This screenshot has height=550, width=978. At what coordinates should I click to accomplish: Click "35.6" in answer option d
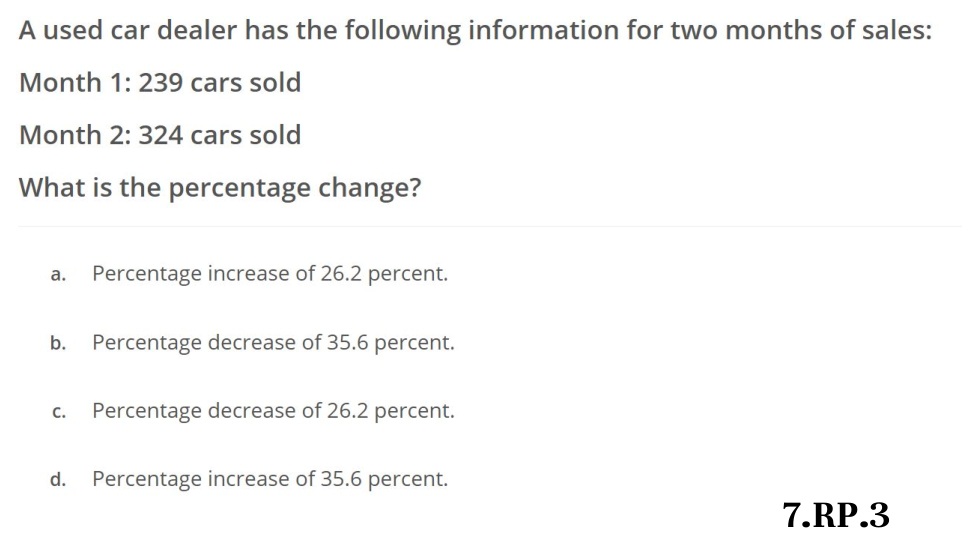(x=341, y=480)
